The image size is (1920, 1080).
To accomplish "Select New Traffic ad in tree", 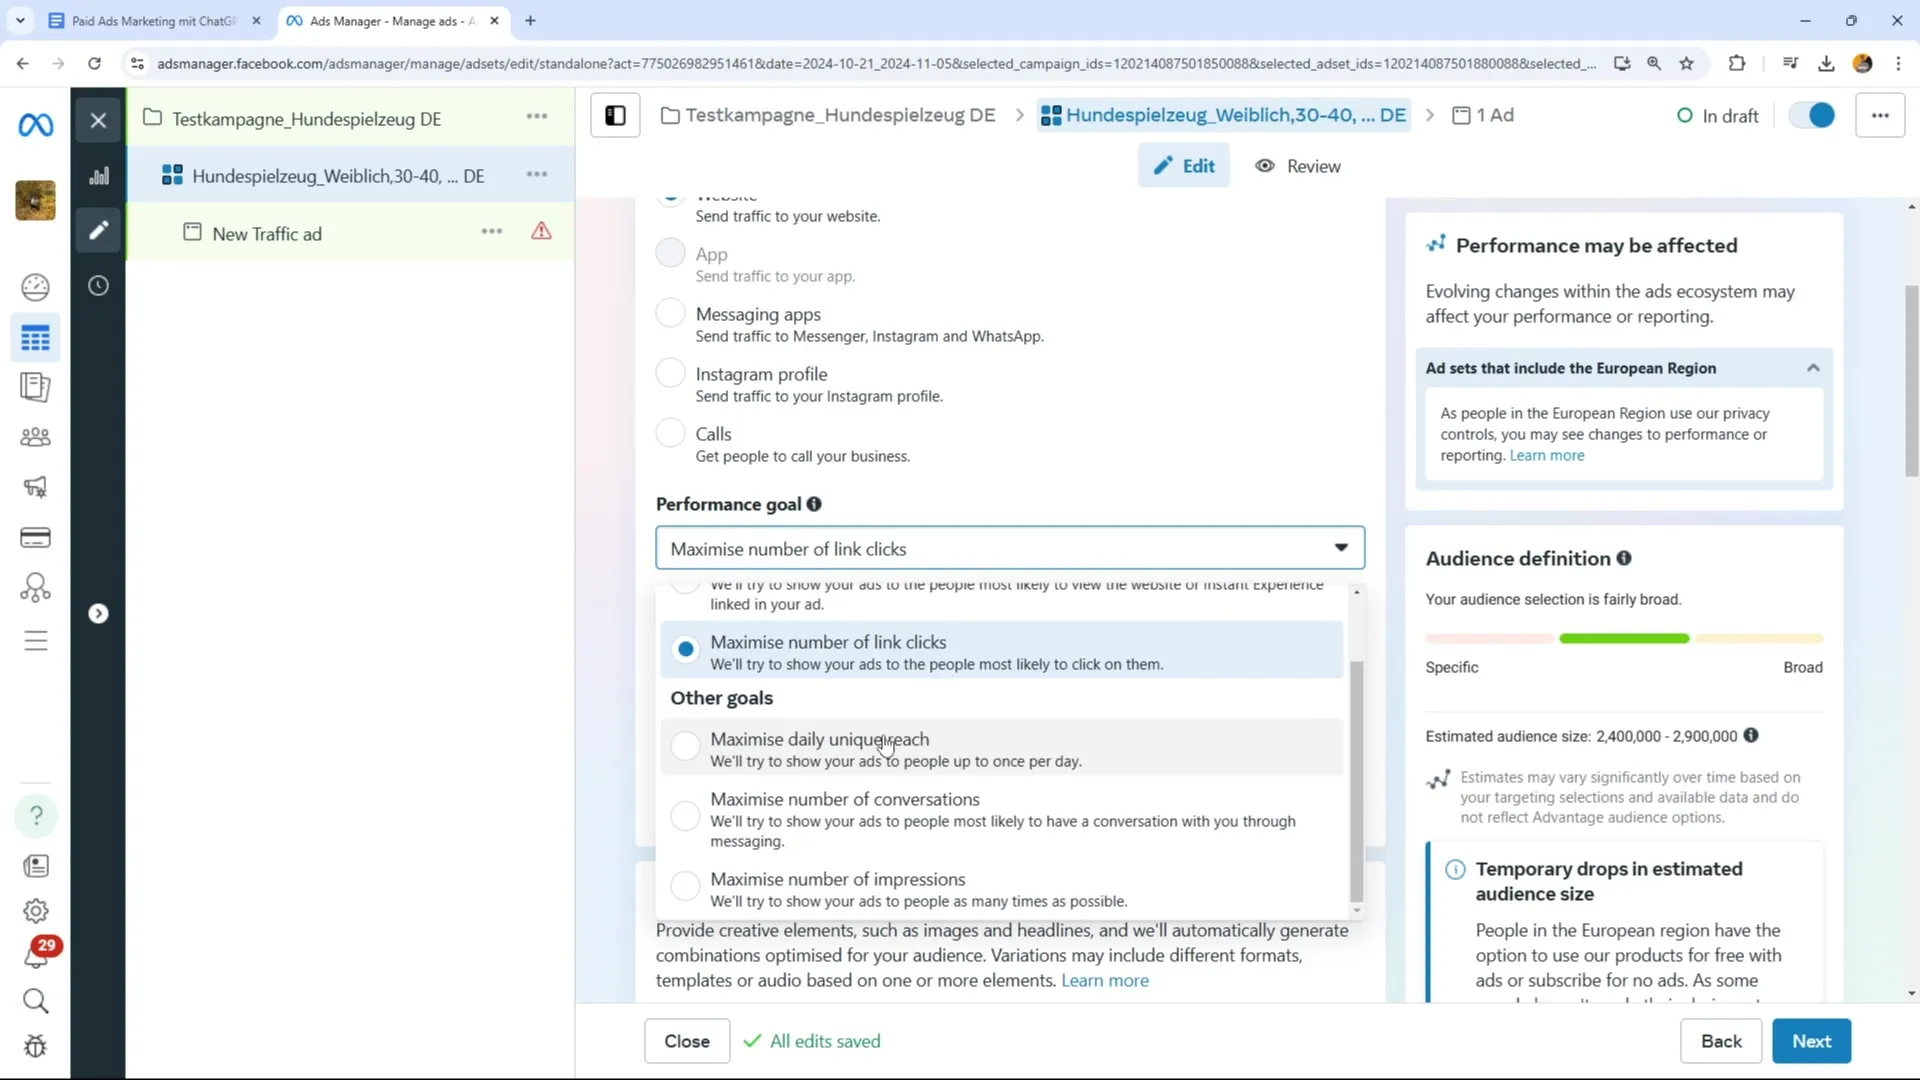I will pyautogui.click(x=267, y=234).
